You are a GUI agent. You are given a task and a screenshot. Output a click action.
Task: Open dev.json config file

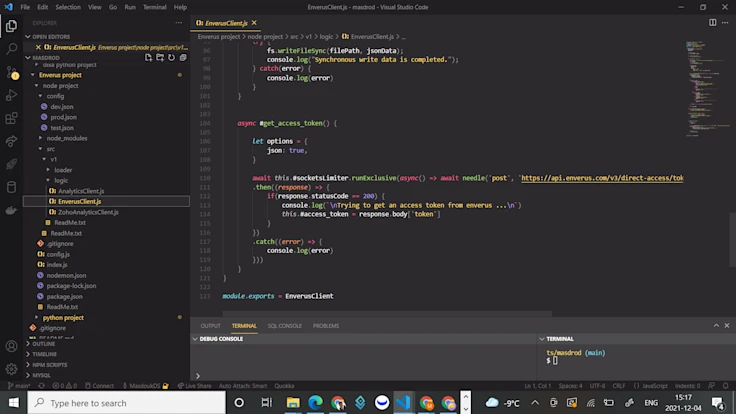pyautogui.click(x=61, y=107)
